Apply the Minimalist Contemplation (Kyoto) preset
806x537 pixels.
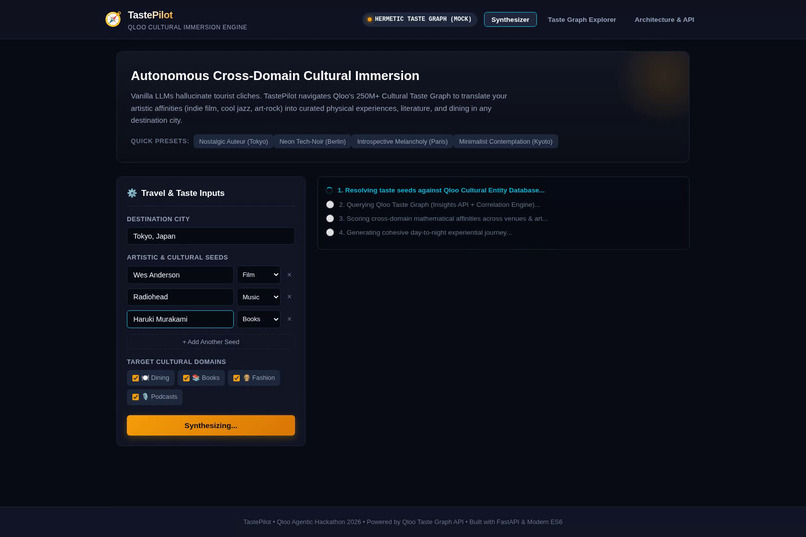[x=505, y=141]
